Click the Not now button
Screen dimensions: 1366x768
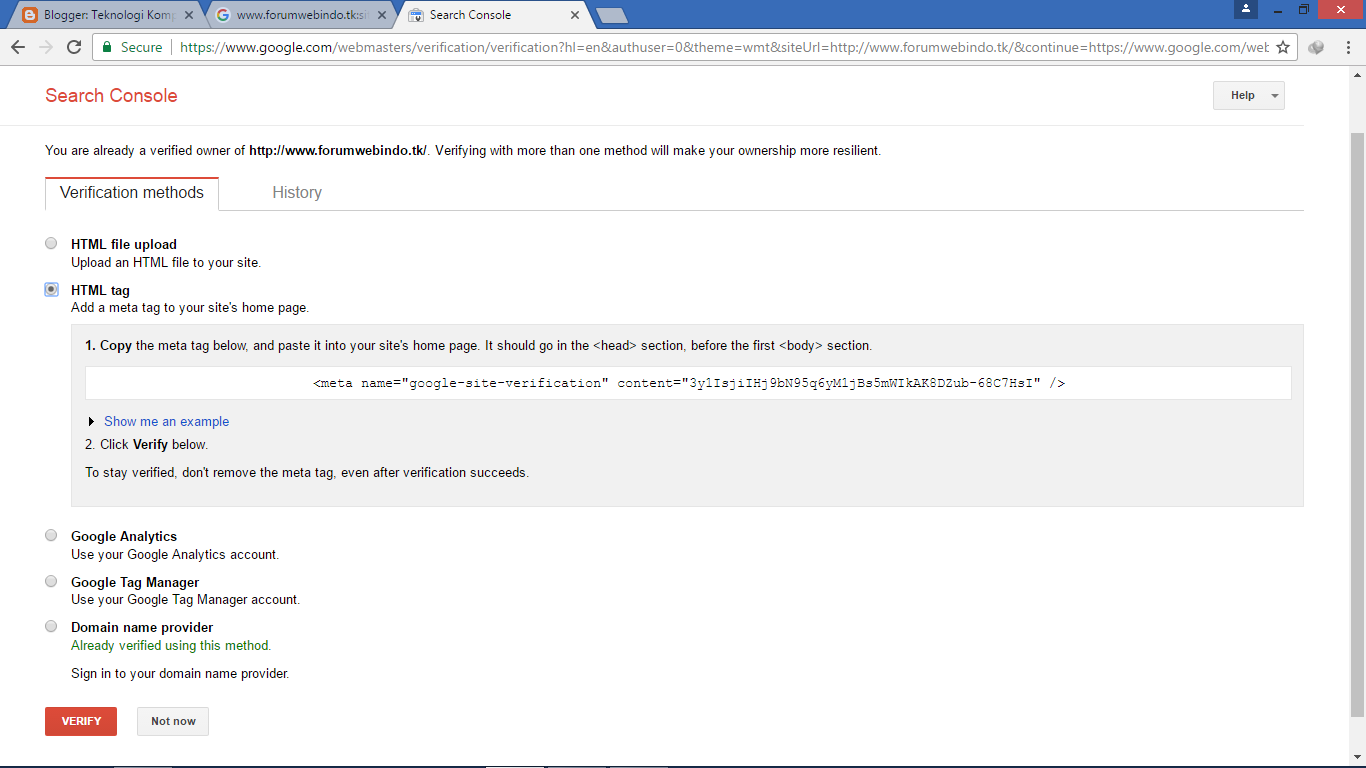click(173, 721)
